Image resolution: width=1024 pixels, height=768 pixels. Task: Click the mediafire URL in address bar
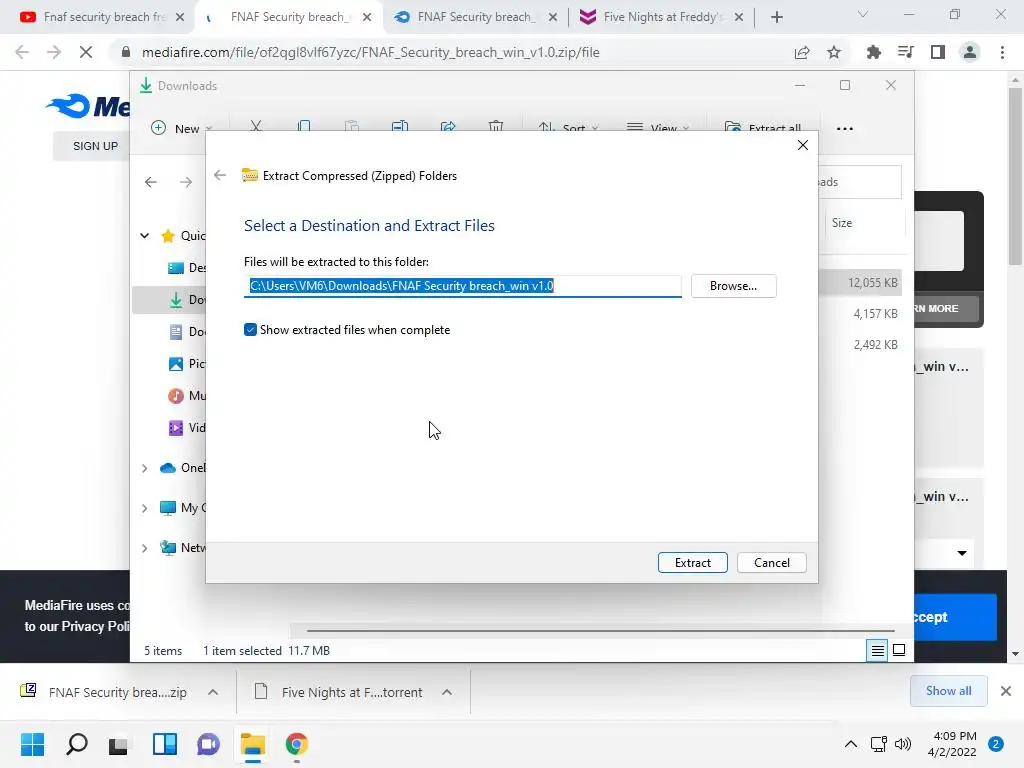(370, 52)
